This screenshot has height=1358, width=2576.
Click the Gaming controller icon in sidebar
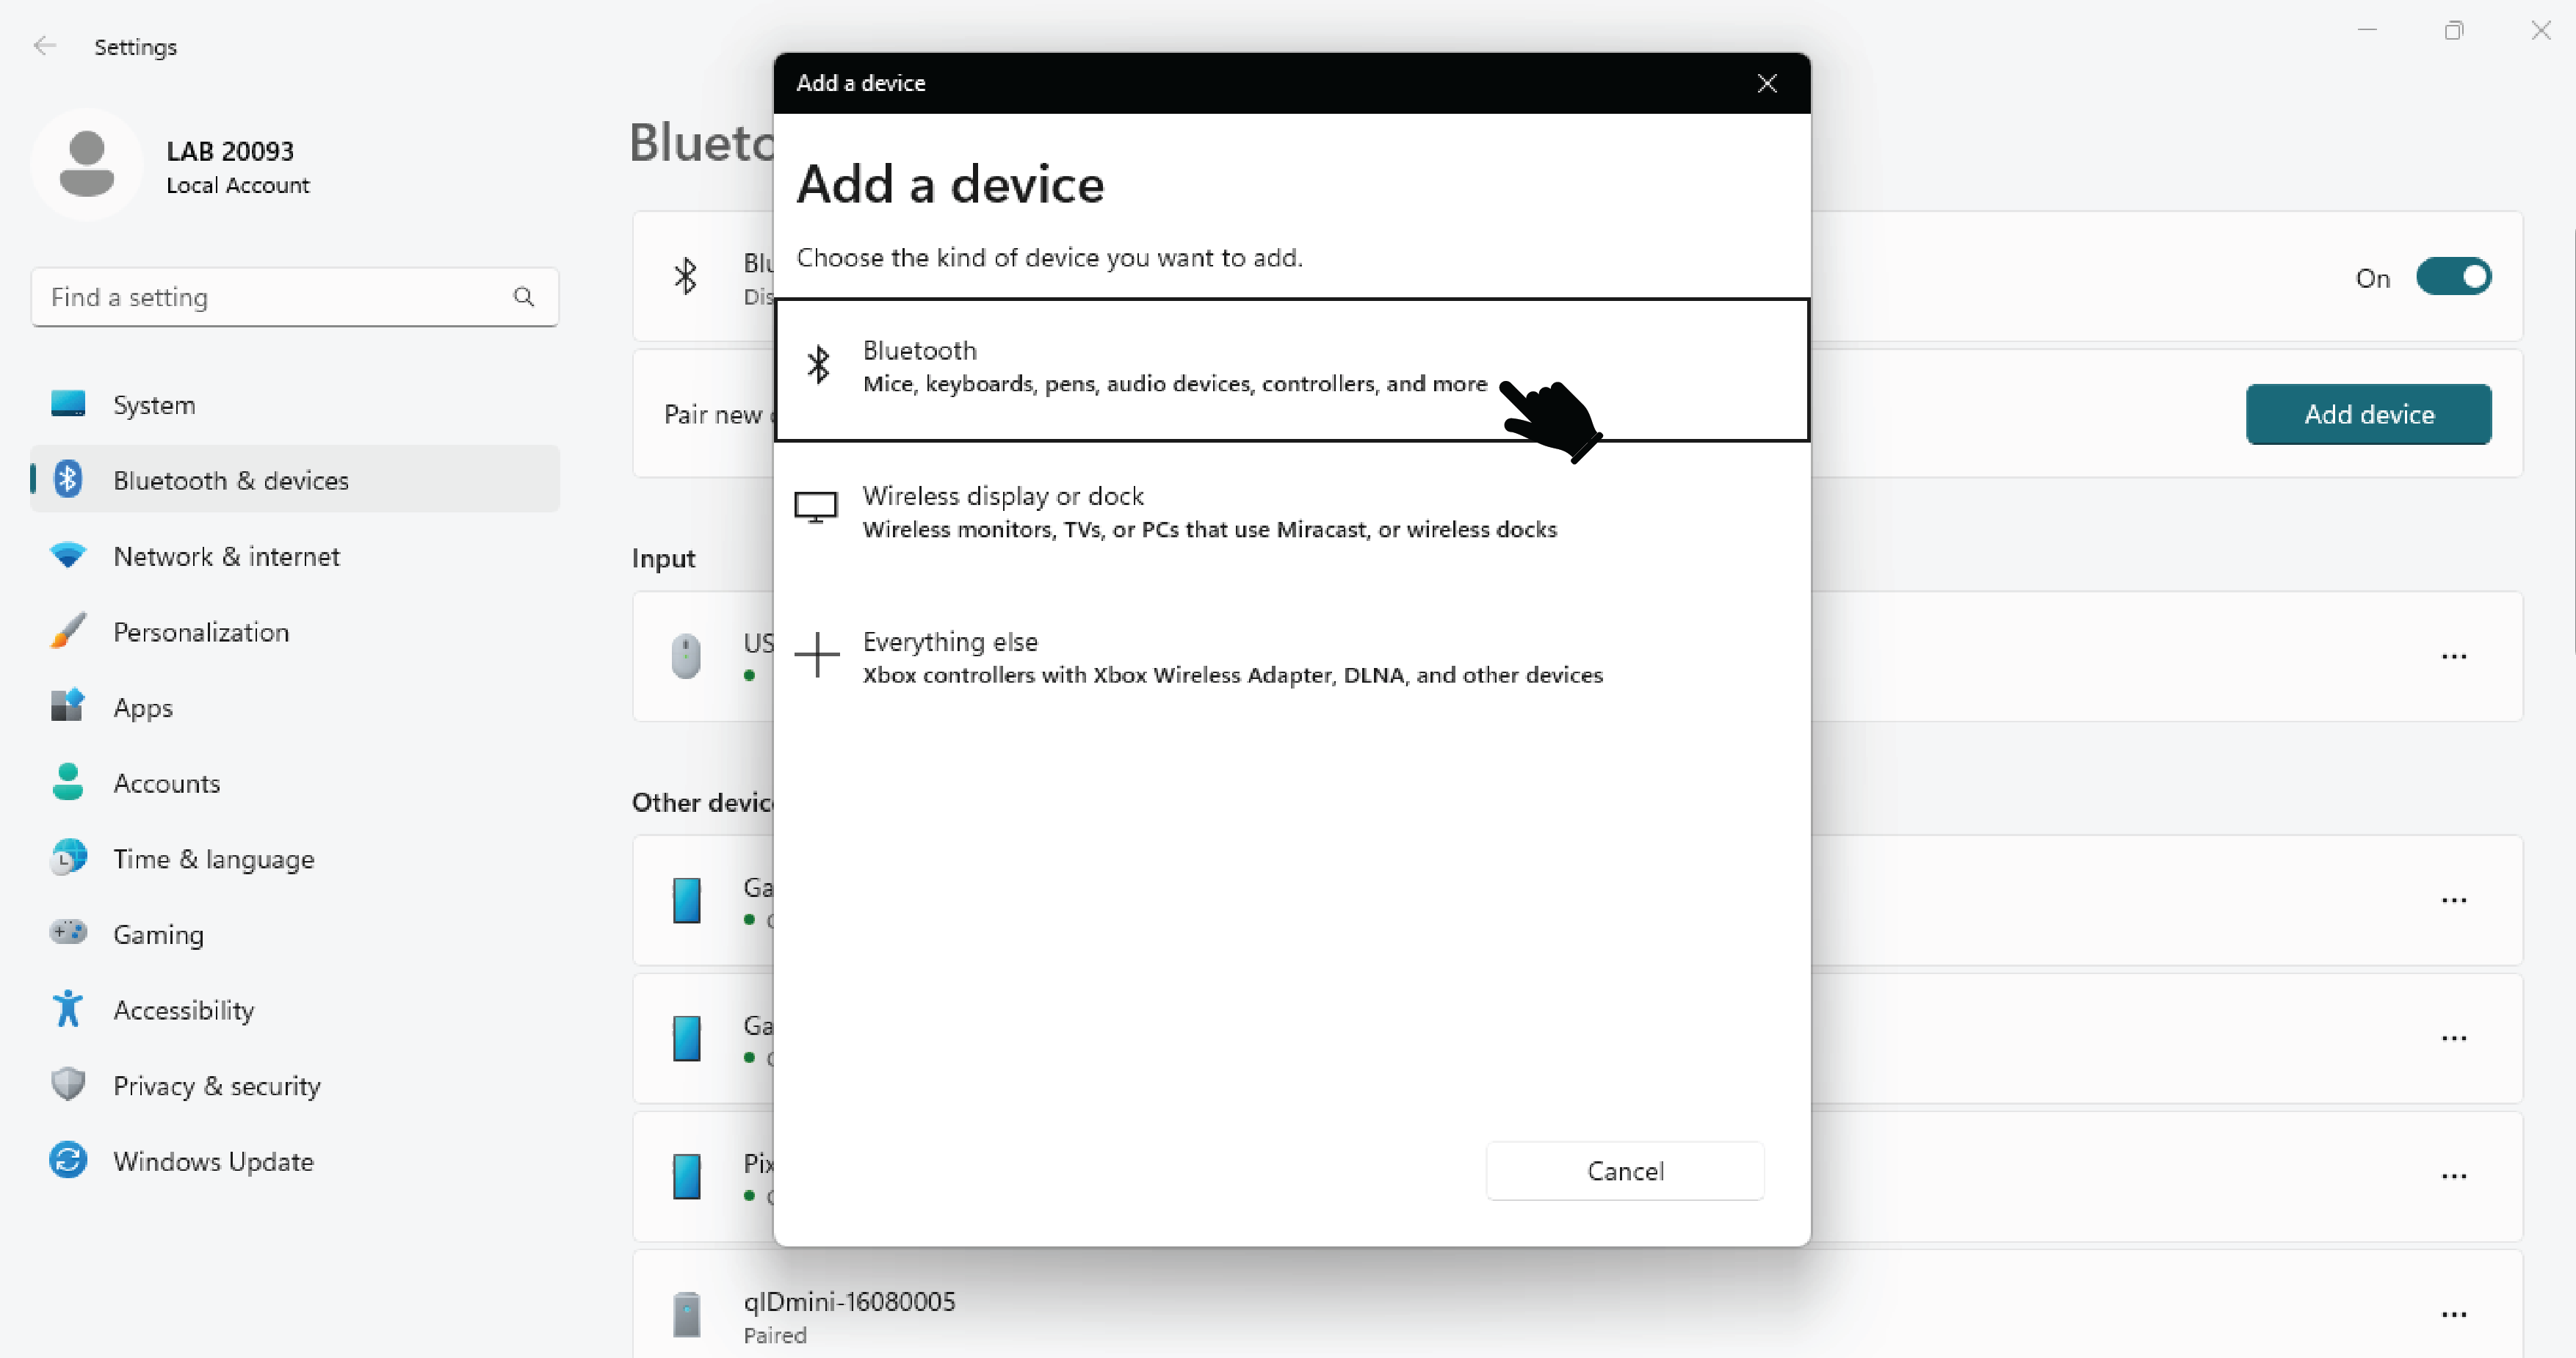[68, 933]
